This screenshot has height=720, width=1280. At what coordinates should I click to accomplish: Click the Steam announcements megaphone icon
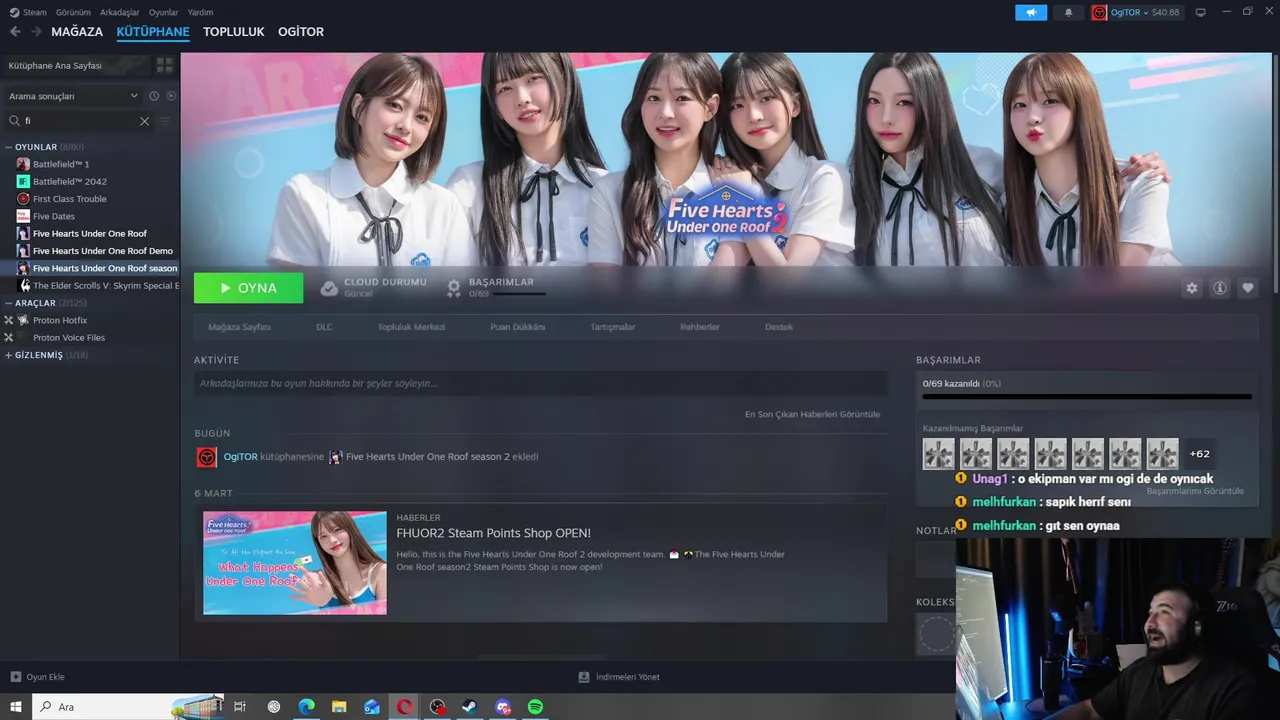point(1031,12)
